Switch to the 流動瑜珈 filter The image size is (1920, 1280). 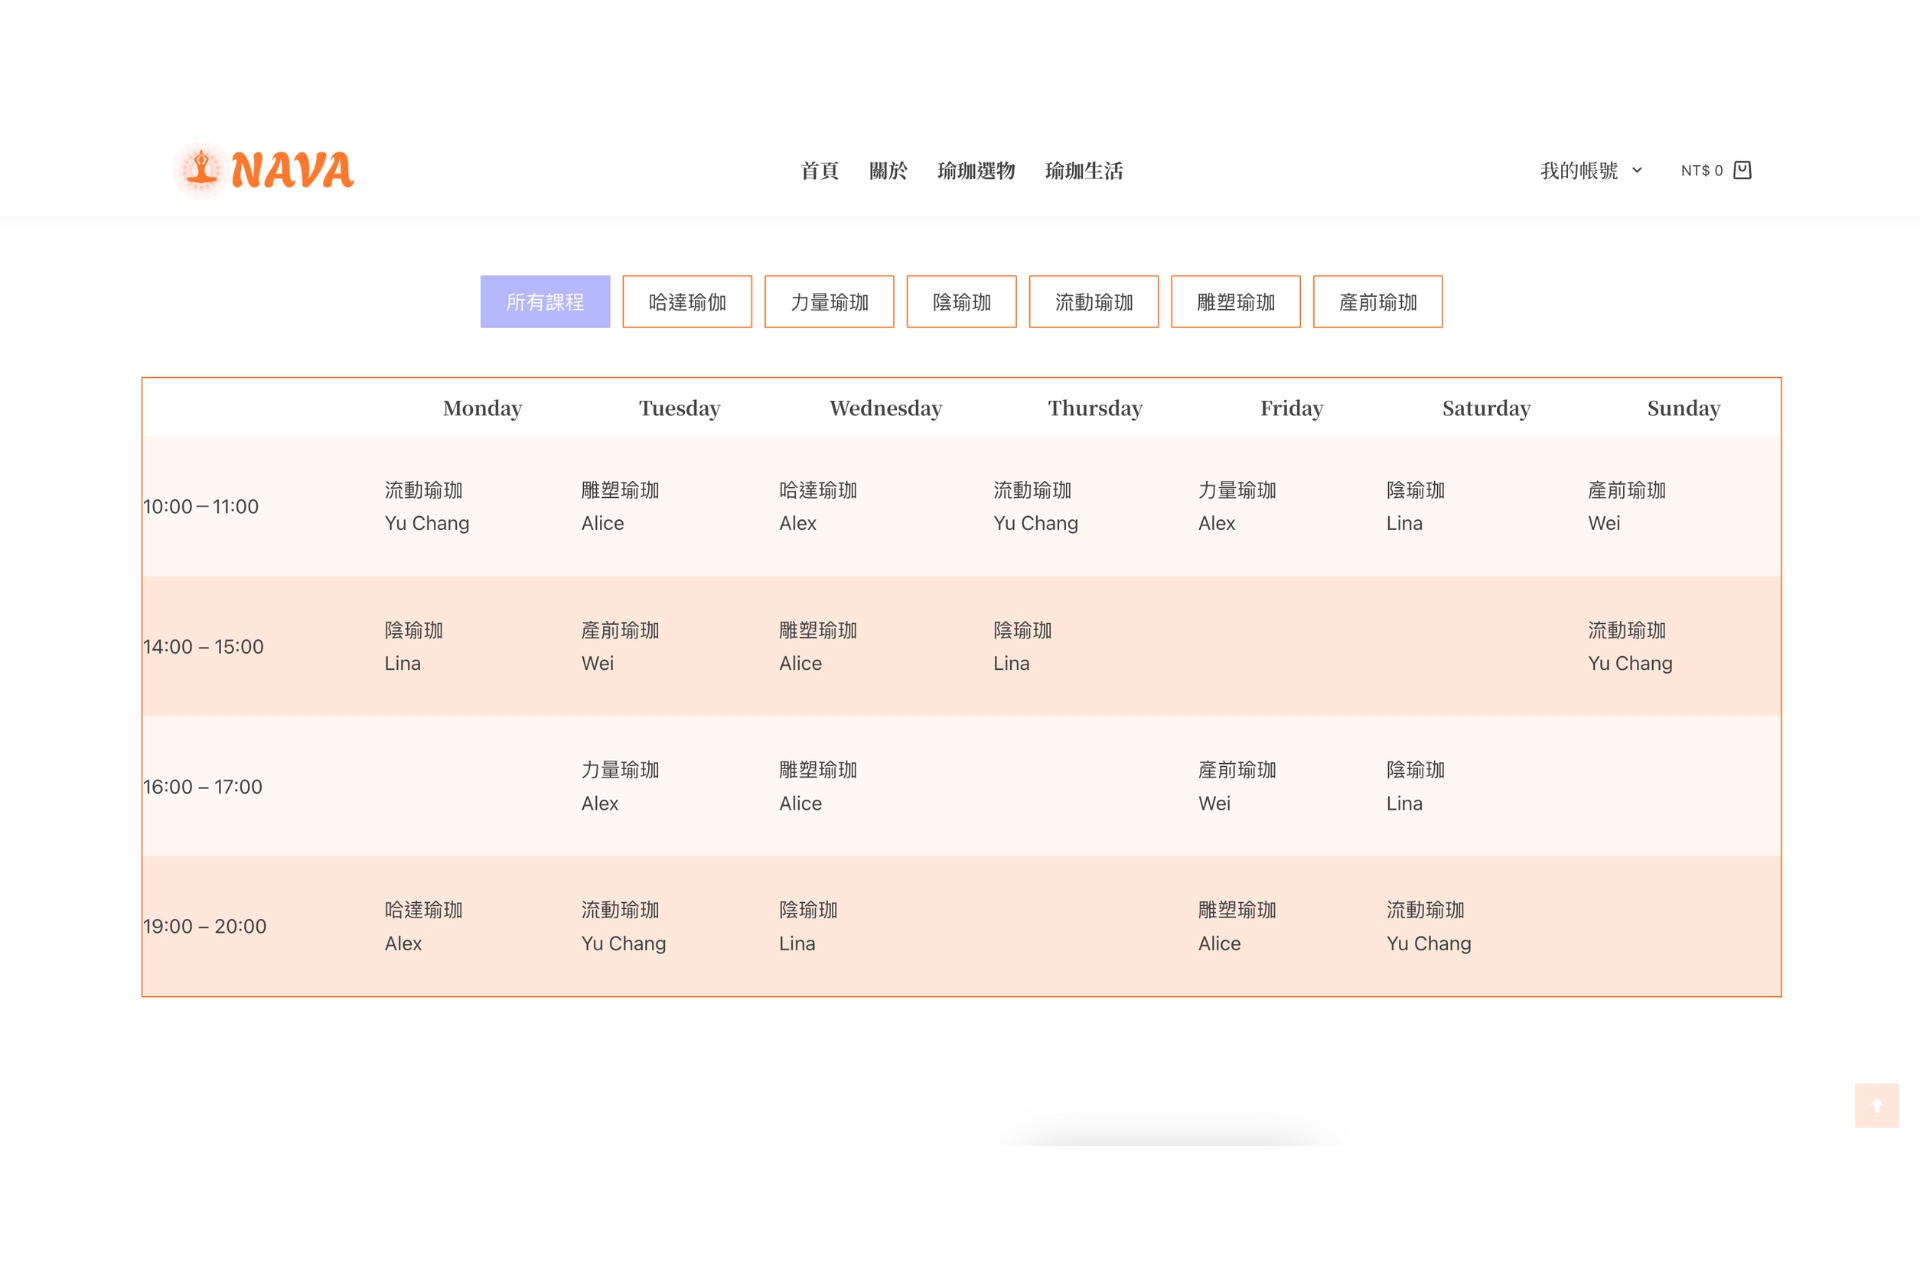pyautogui.click(x=1093, y=302)
